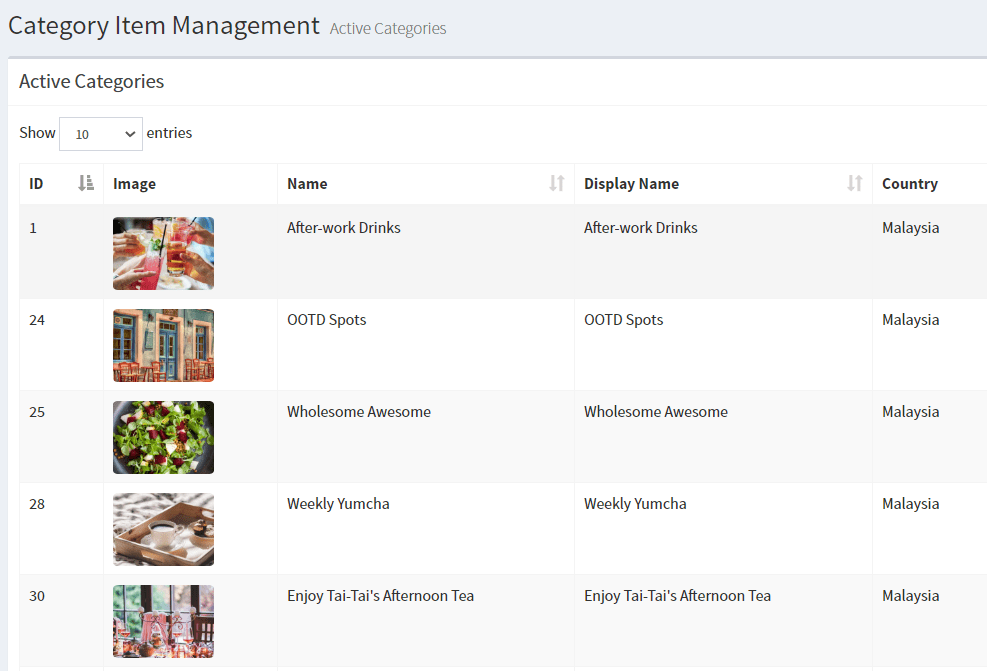The image size is (987, 671).
Task: Click the ID column sort icon
Action: click(x=86, y=183)
